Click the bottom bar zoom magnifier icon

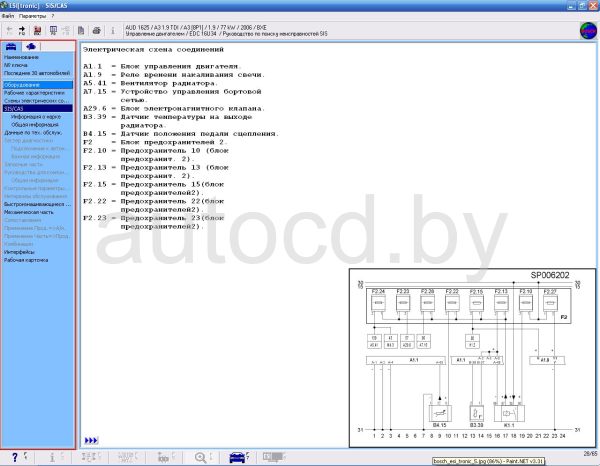click(x=201, y=458)
